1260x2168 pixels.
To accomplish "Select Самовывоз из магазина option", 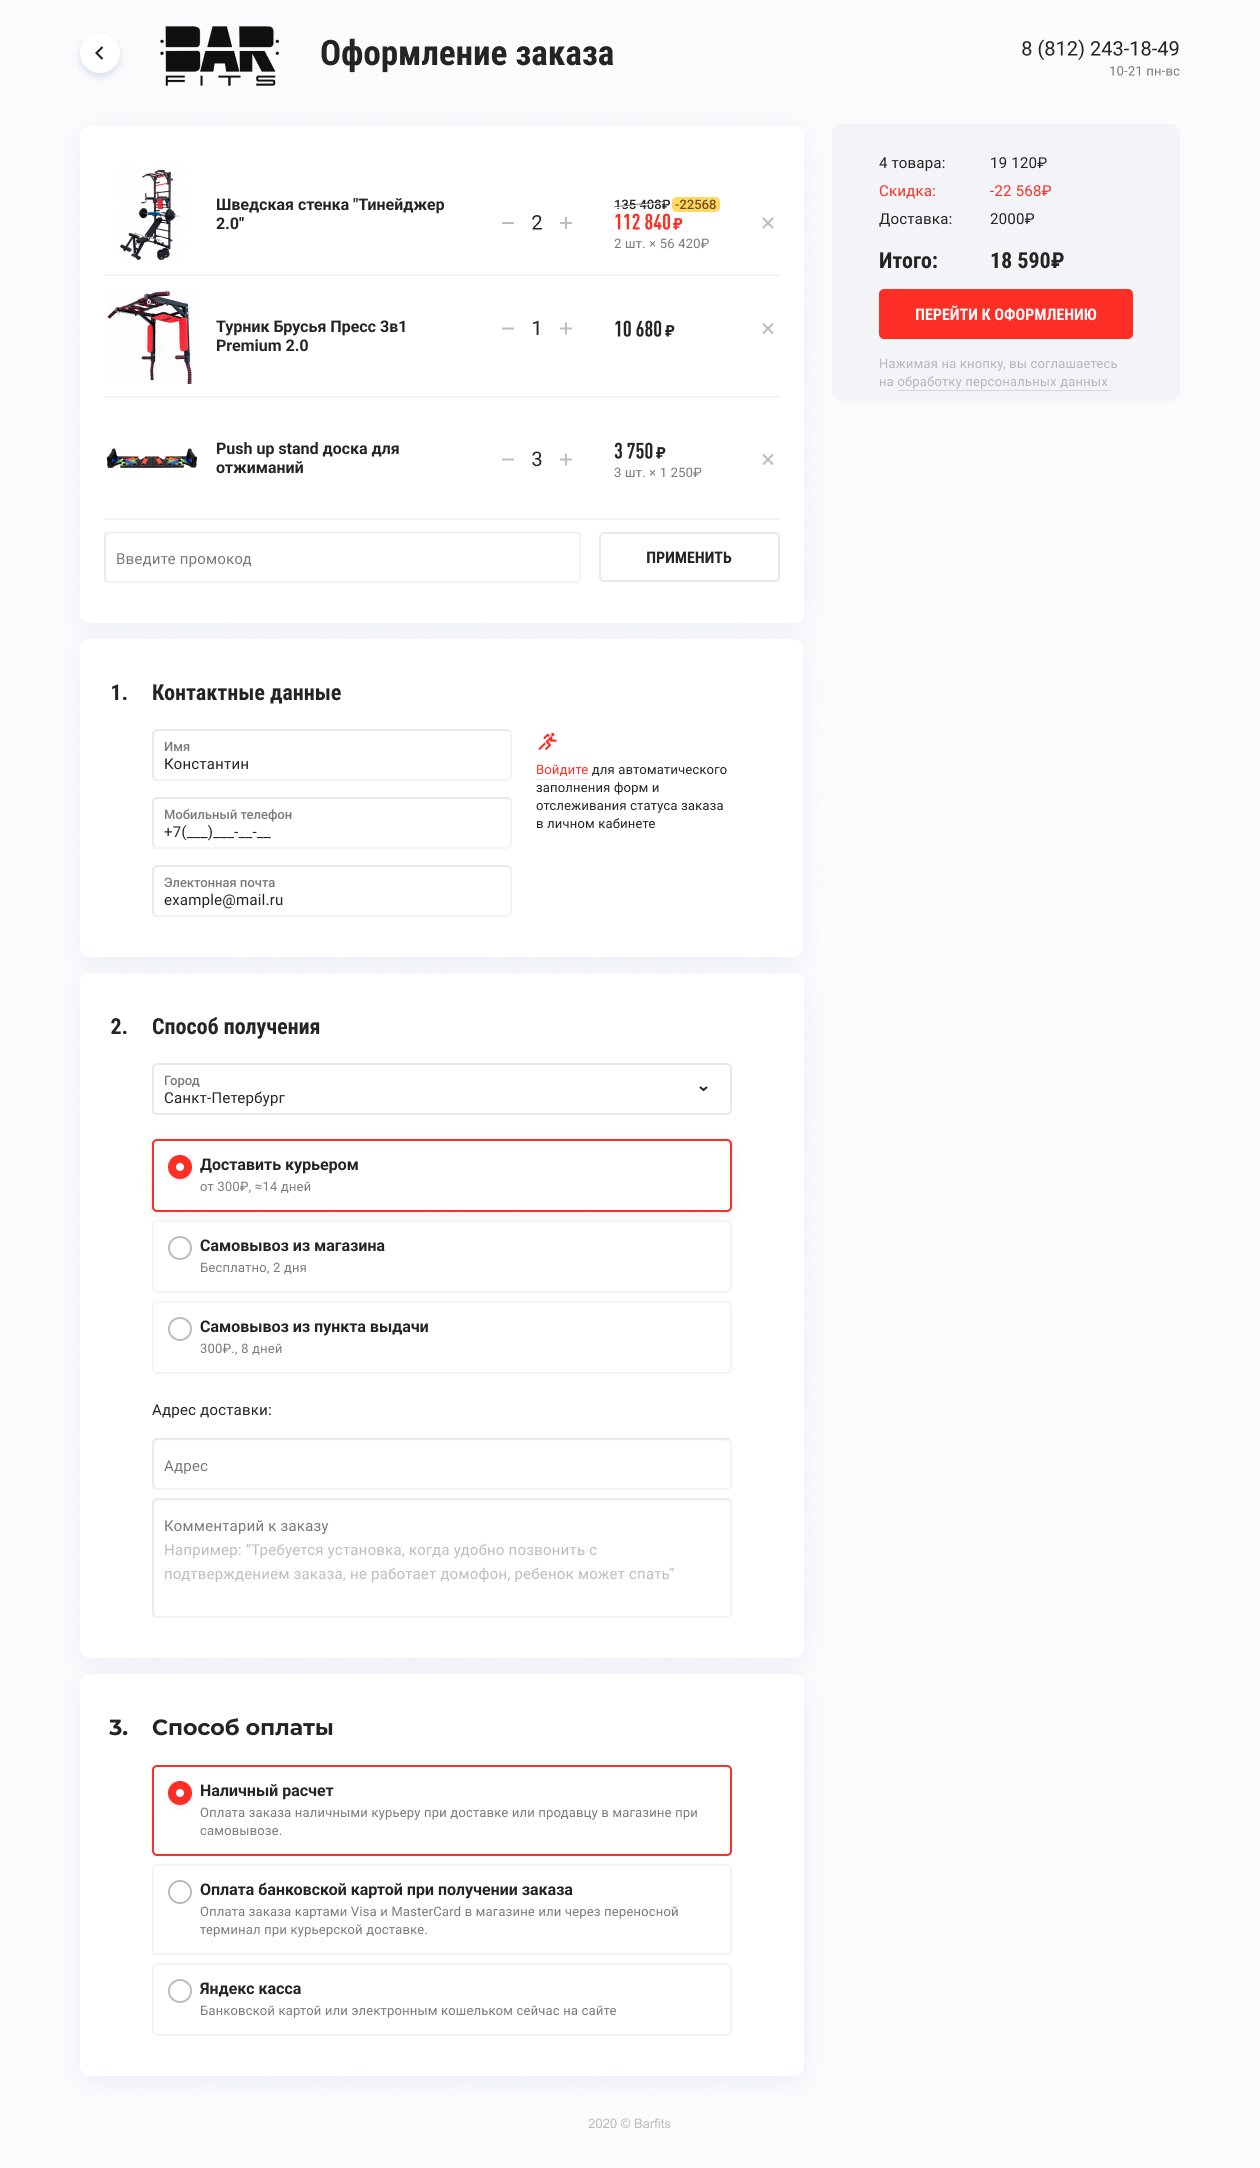I will (x=180, y=1248).
